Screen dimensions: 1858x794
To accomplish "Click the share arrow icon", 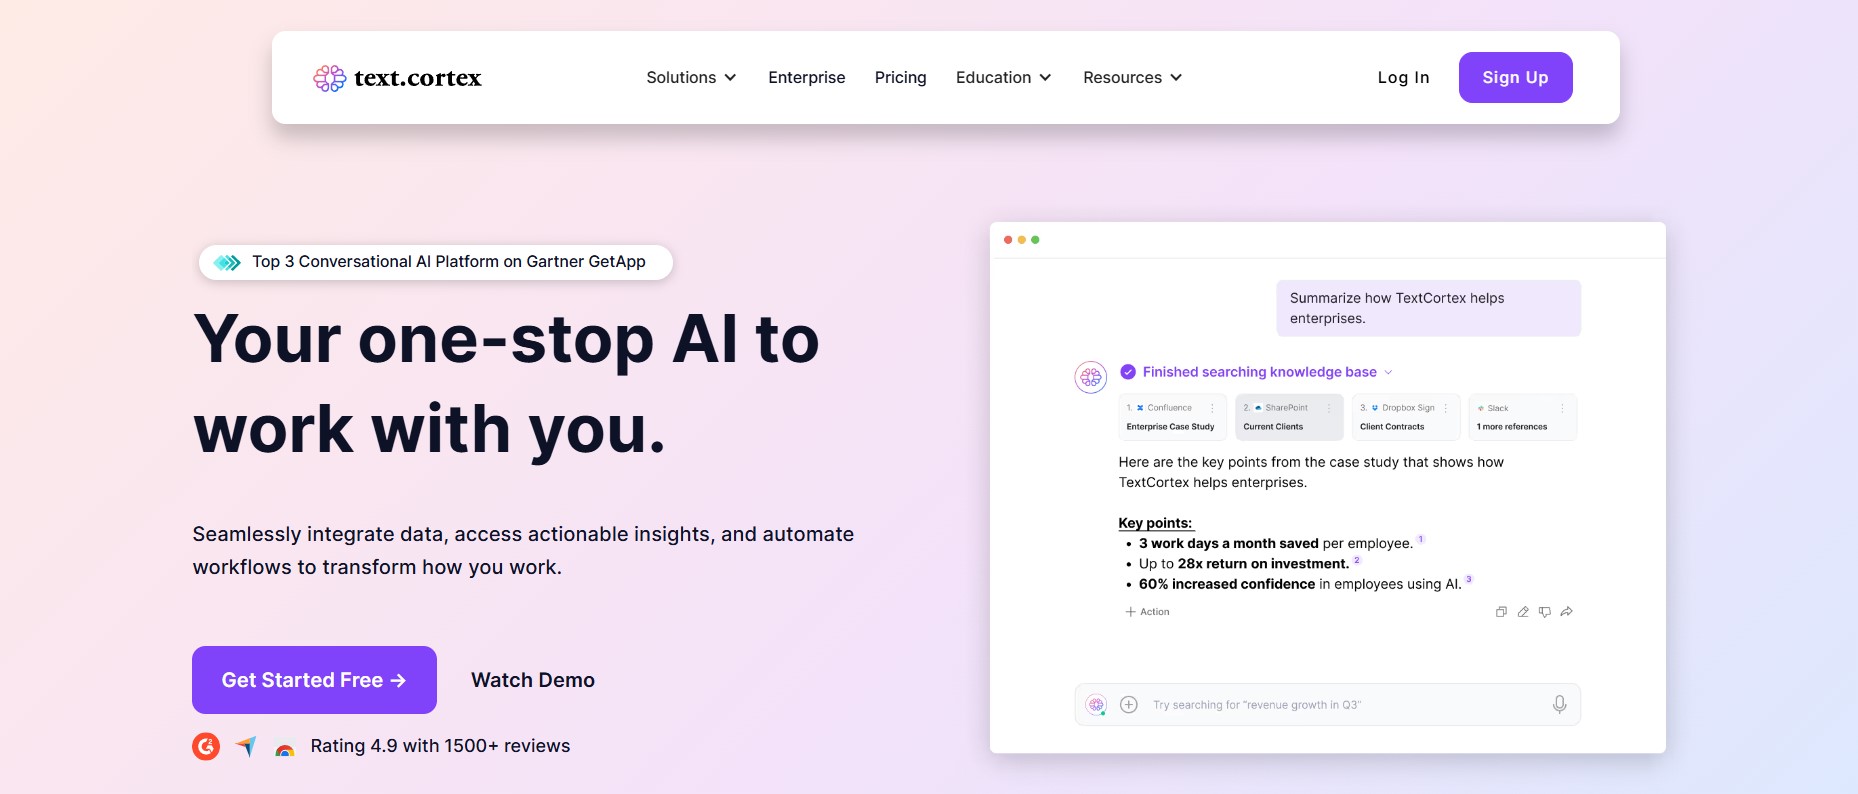I will coord(1567,612).
